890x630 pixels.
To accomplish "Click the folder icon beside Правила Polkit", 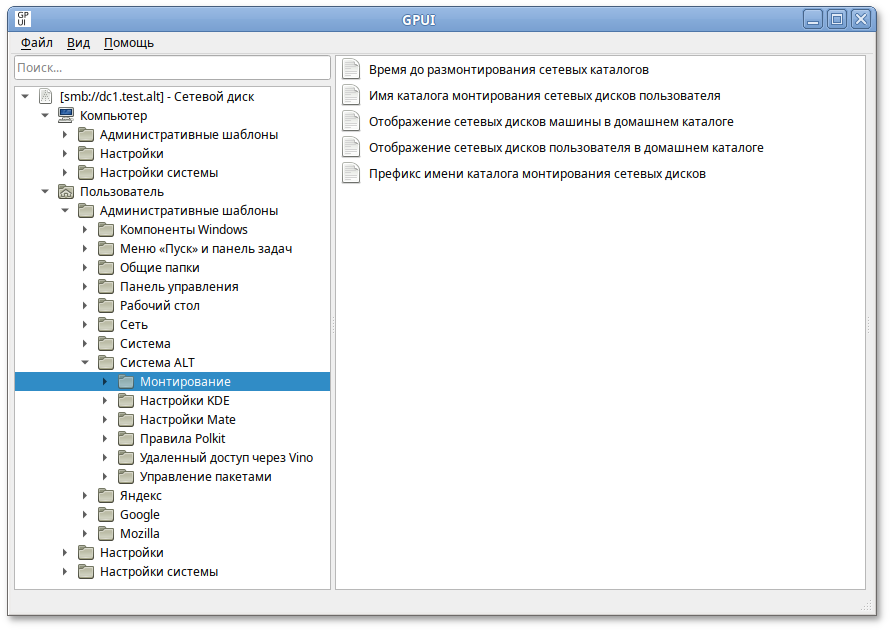I will tap(126, 439).
